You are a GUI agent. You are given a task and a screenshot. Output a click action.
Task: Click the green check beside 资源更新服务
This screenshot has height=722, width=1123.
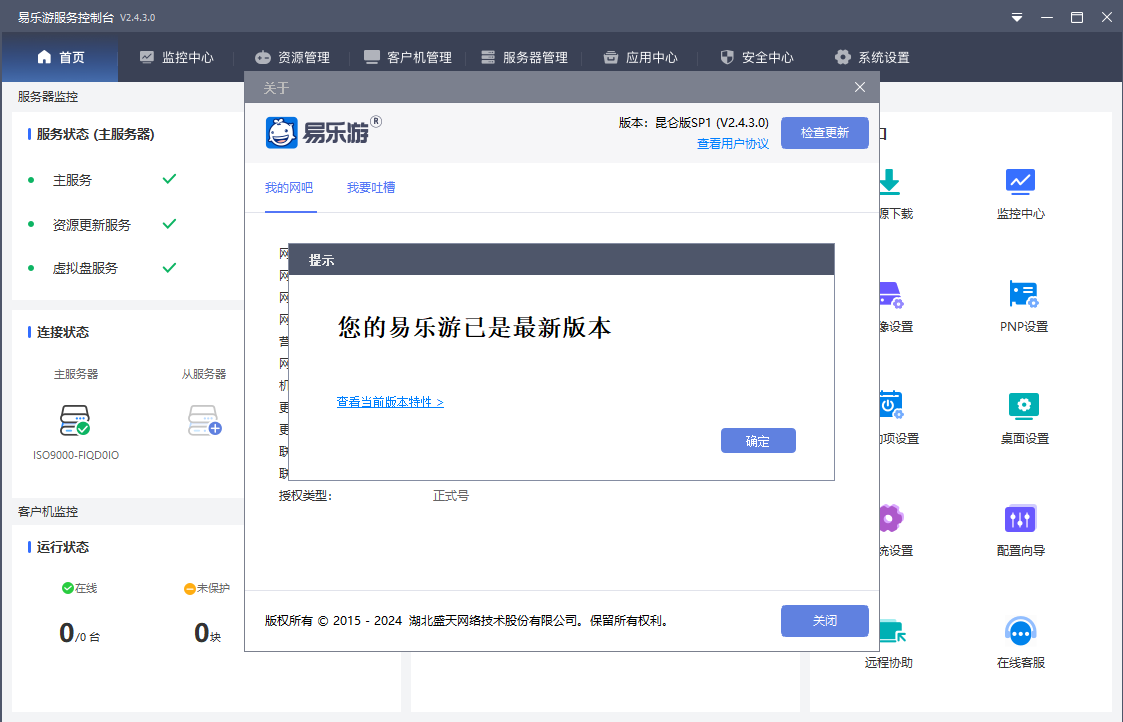click(169, 224)
